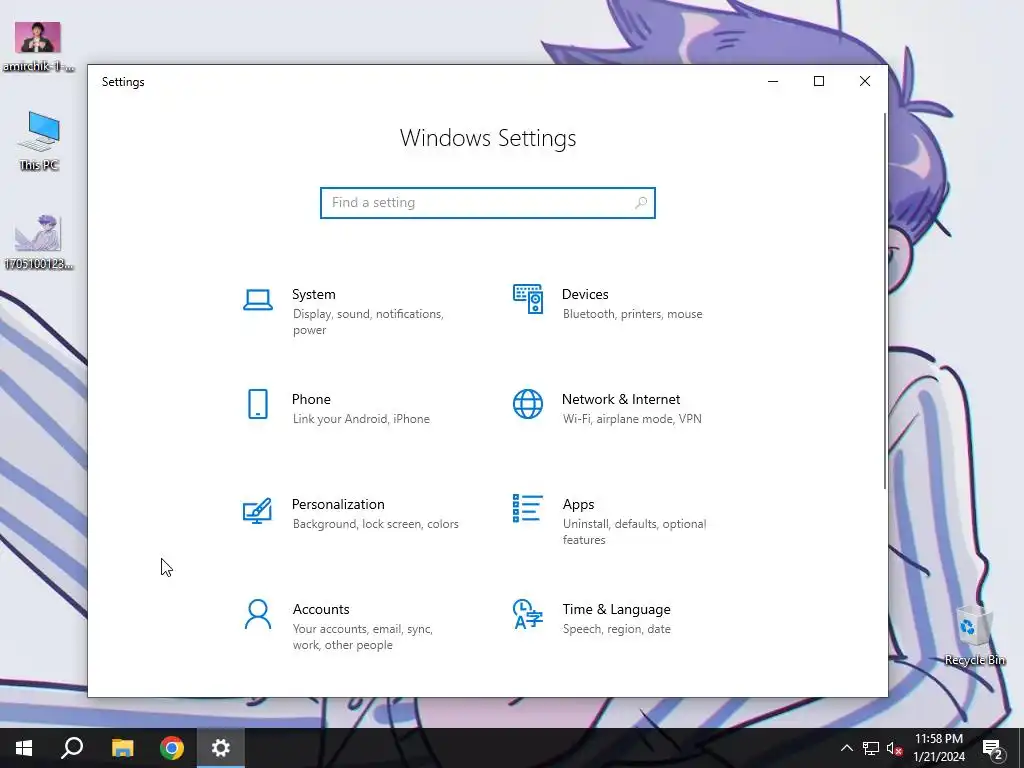This screenshot has height=768, width=1024.
Task: Click "Display, sound, notifications, power" description
Action: coord(368,322)
